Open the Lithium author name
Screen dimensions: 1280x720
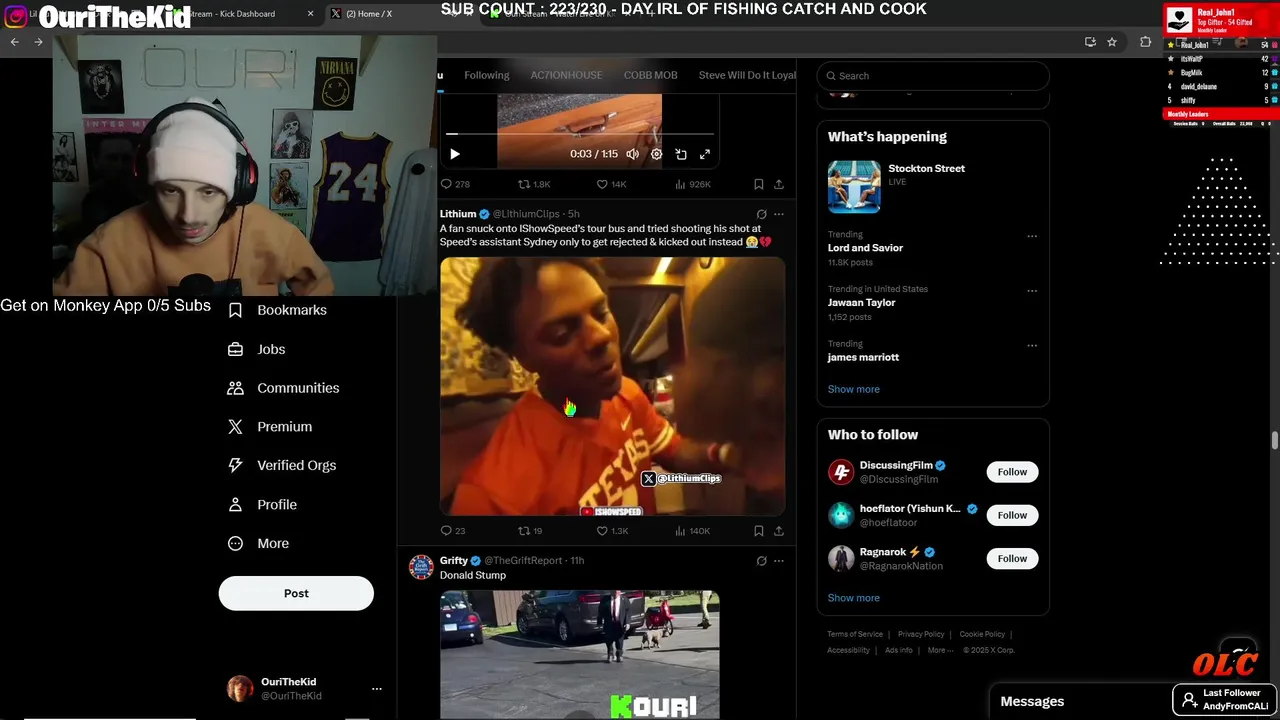[458, 214]
